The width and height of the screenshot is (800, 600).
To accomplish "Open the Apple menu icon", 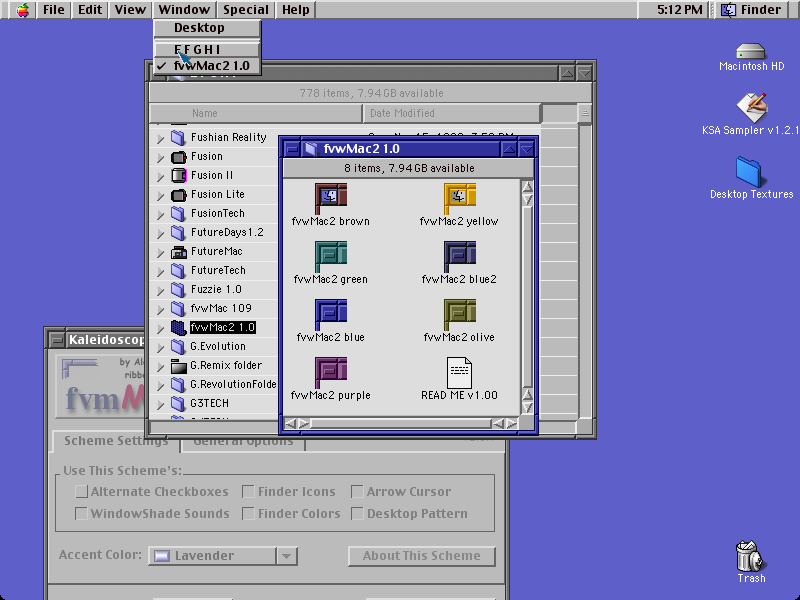I will click(22, 10).
